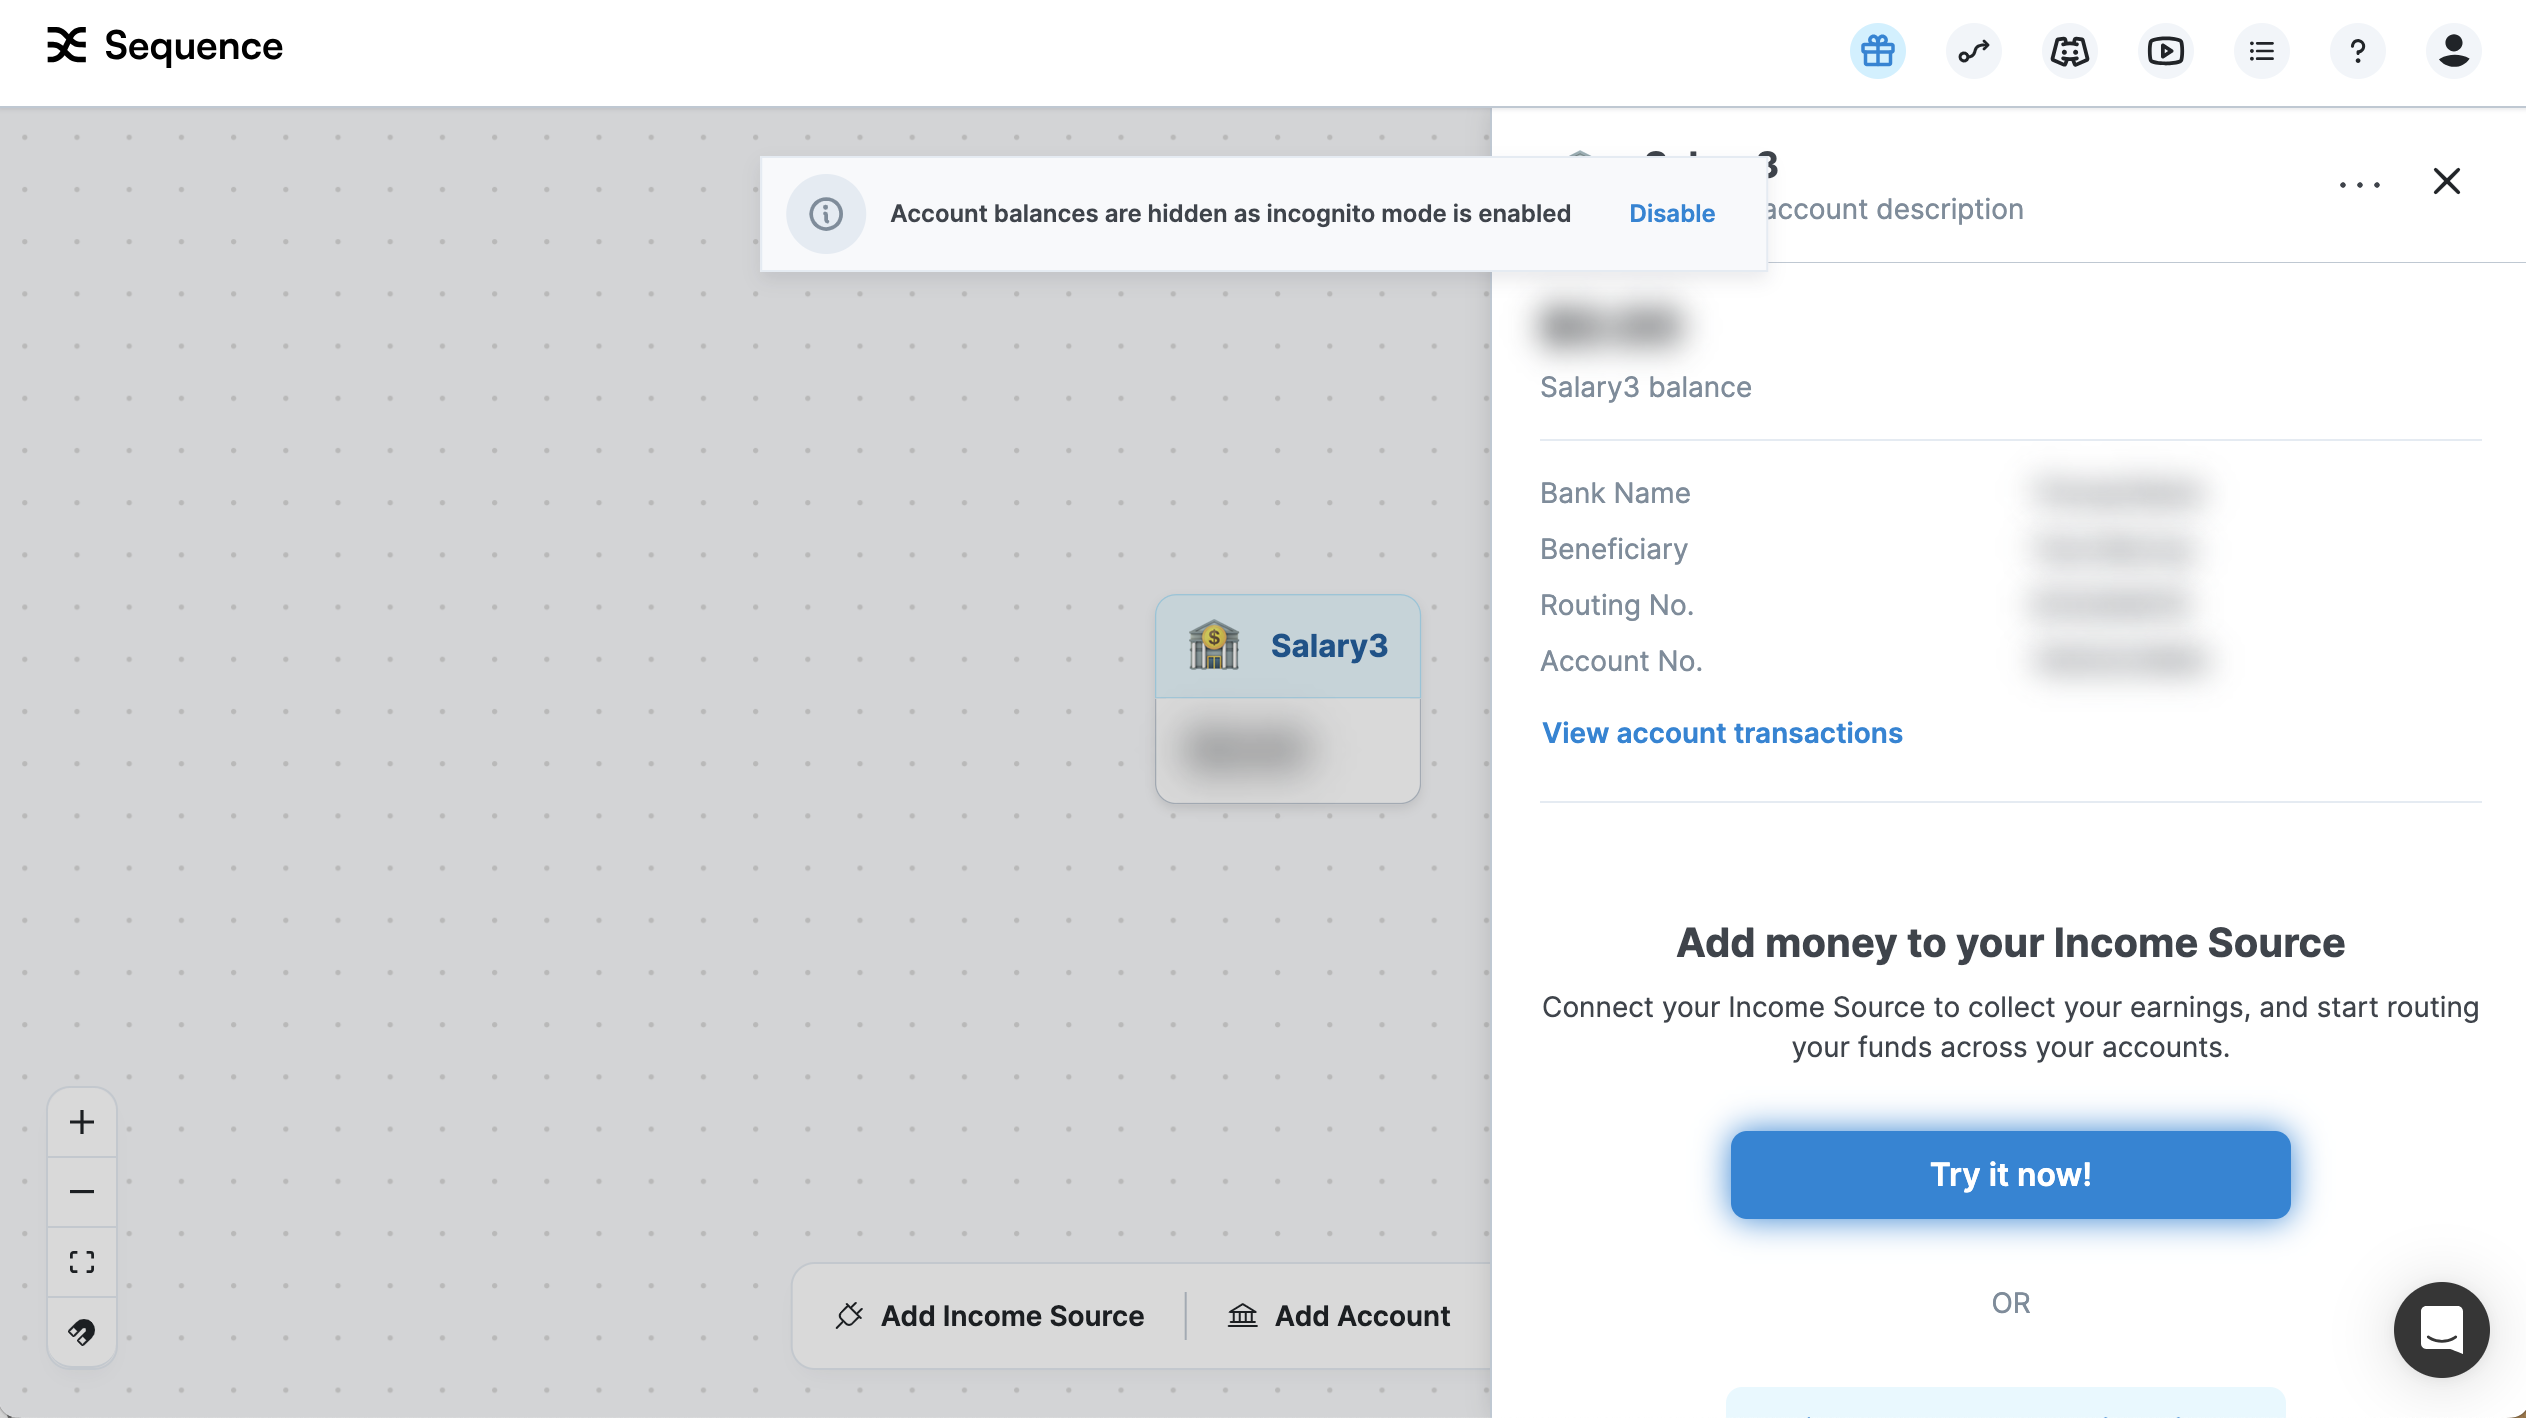
Task: Open the Discord community icon
Action: point(2069,50)
